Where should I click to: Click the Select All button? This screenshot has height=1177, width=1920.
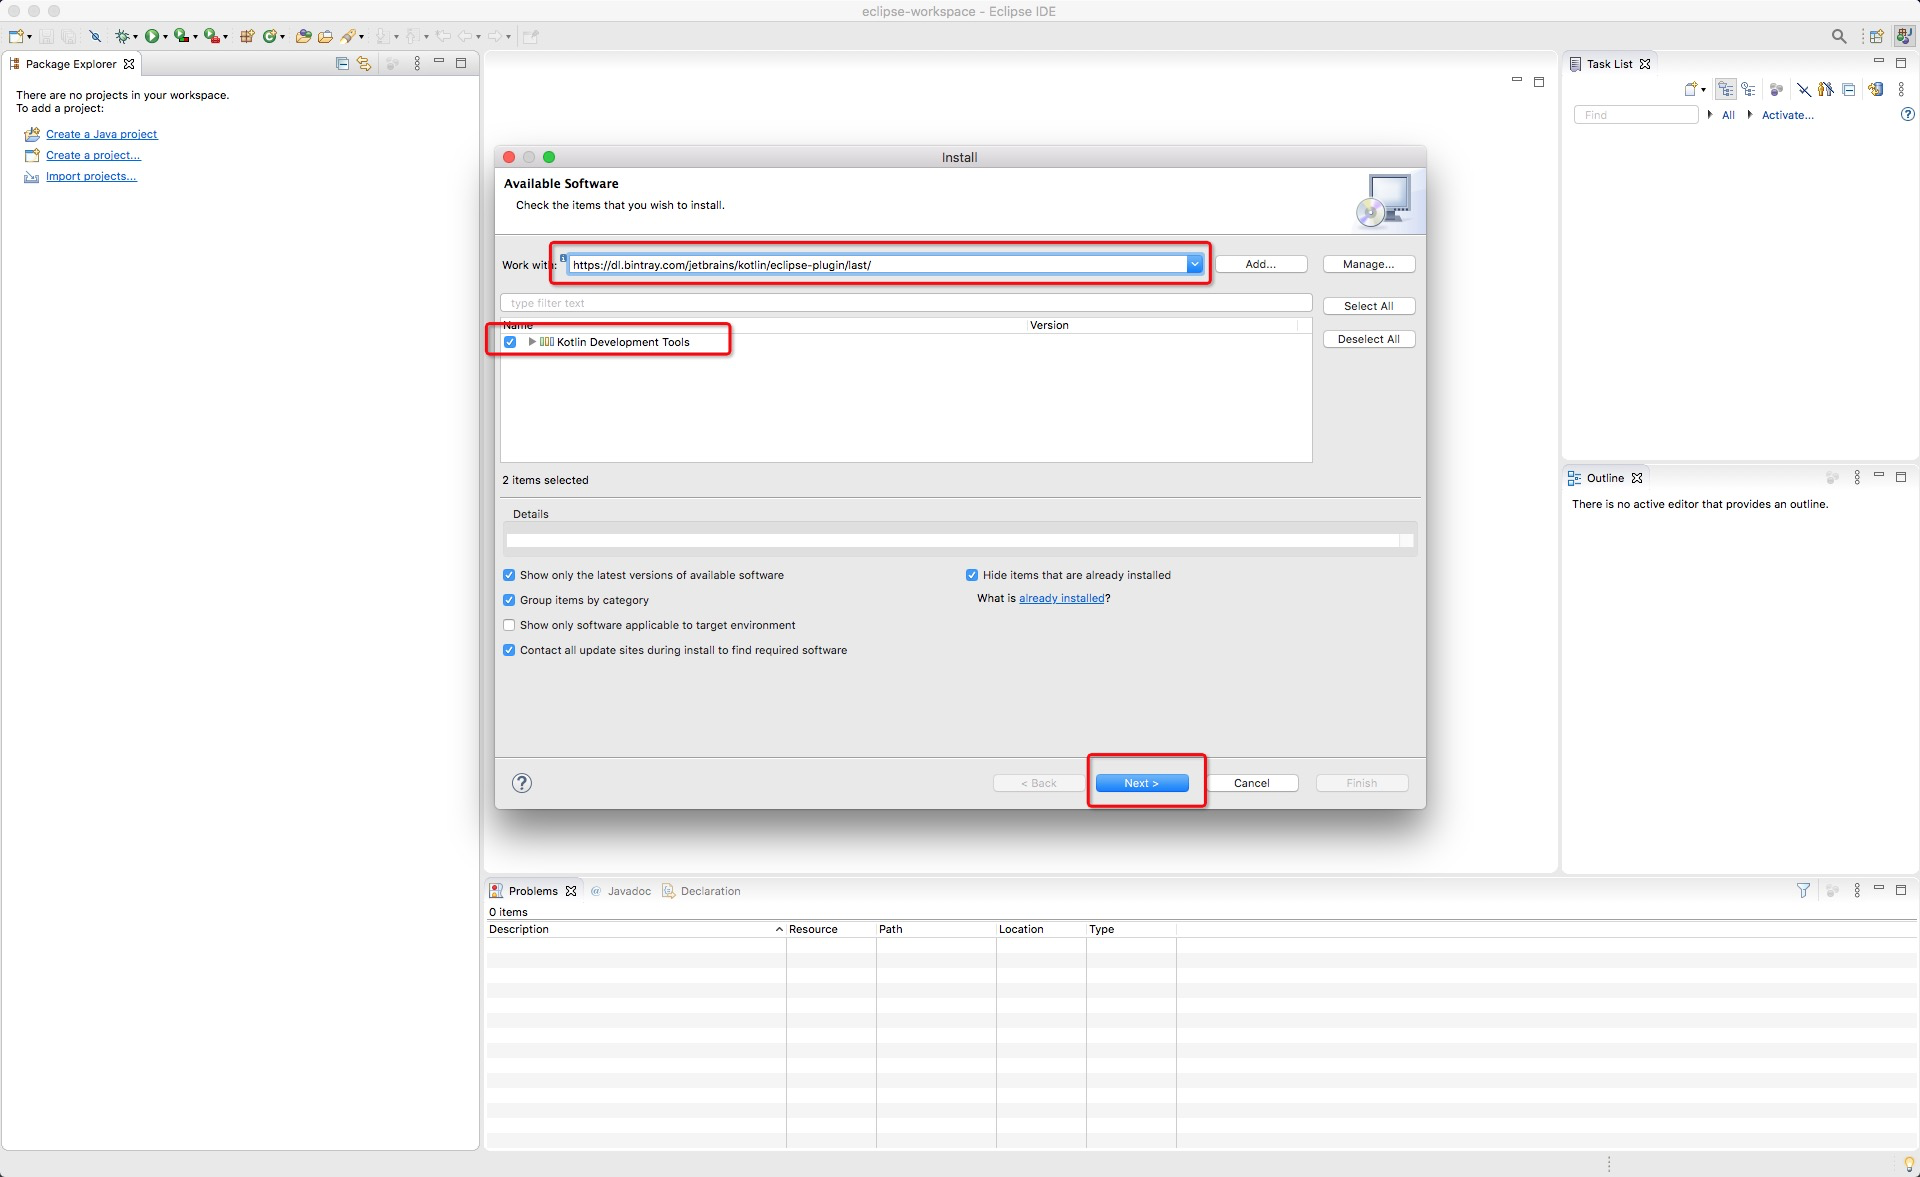(x=1369, y=306)
